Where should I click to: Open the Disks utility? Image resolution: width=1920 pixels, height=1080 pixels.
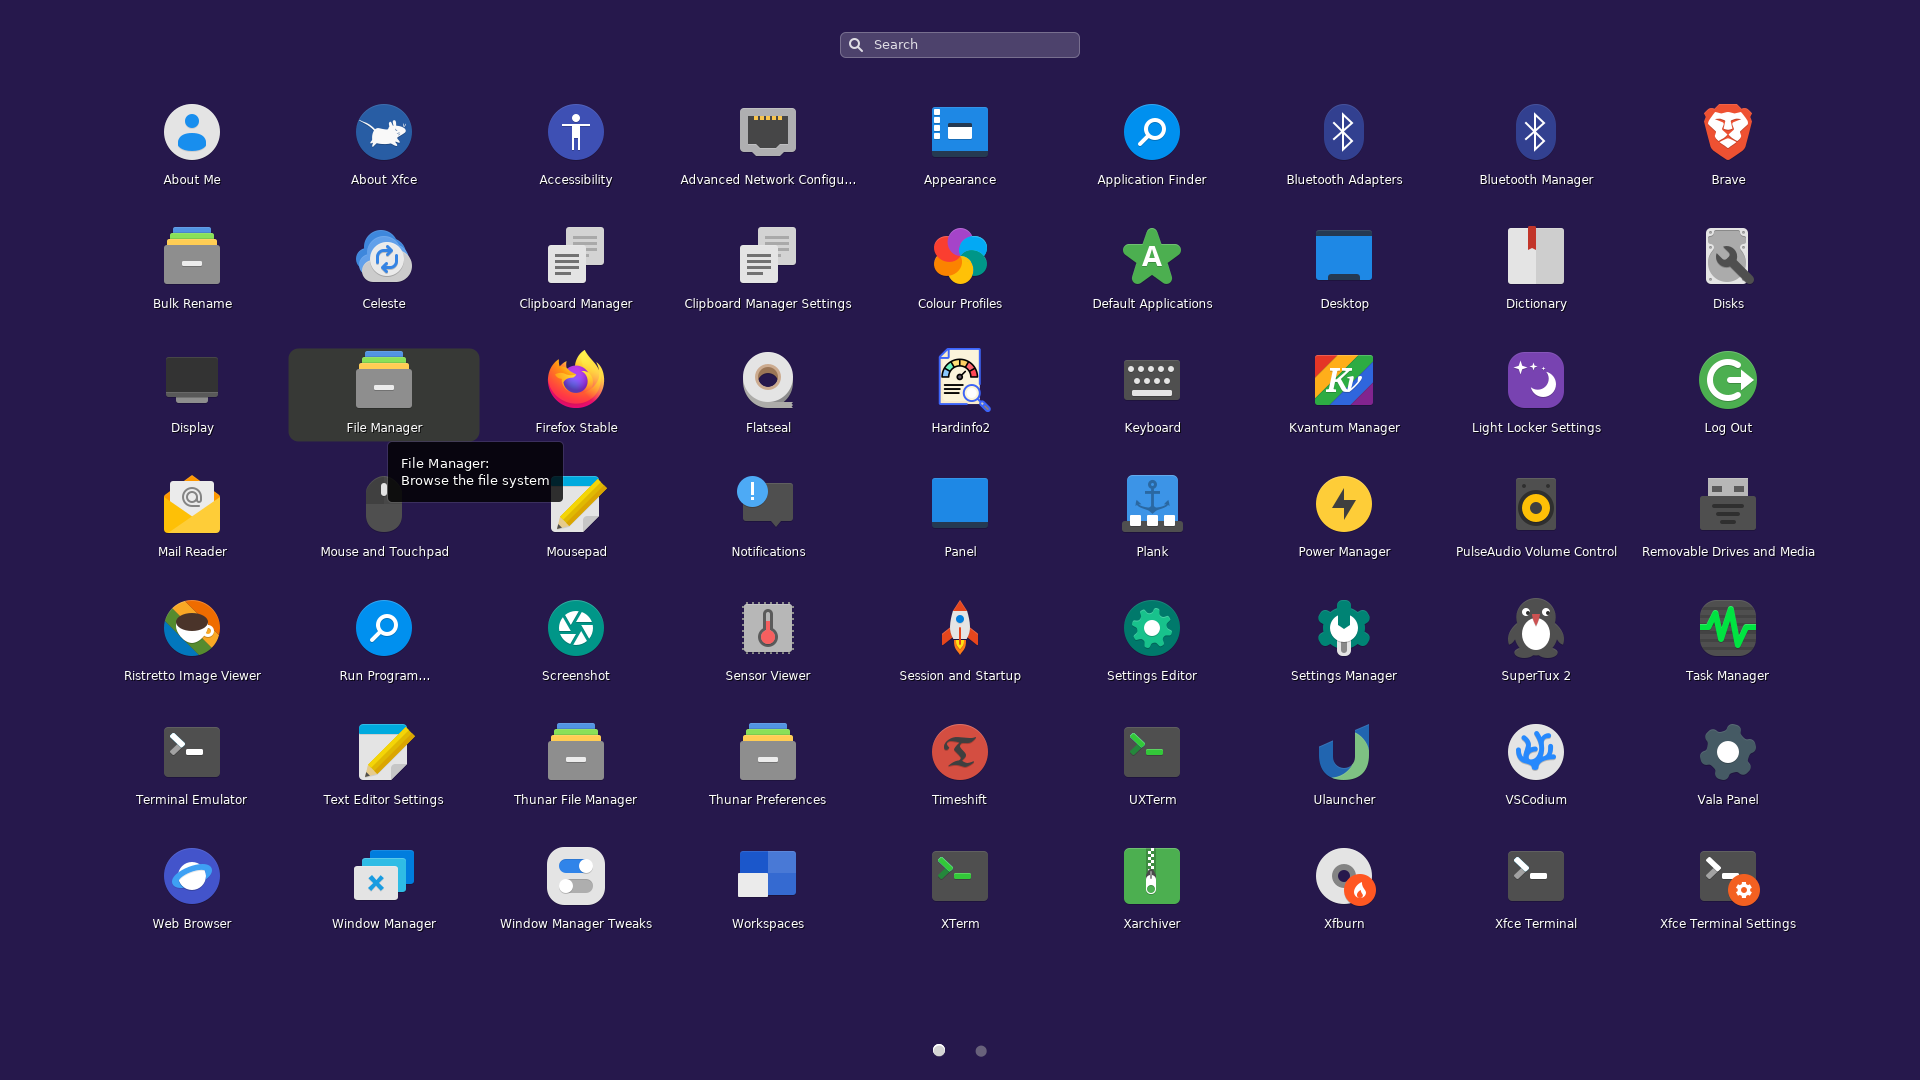pyautogui.click(x=1728, y=270)
